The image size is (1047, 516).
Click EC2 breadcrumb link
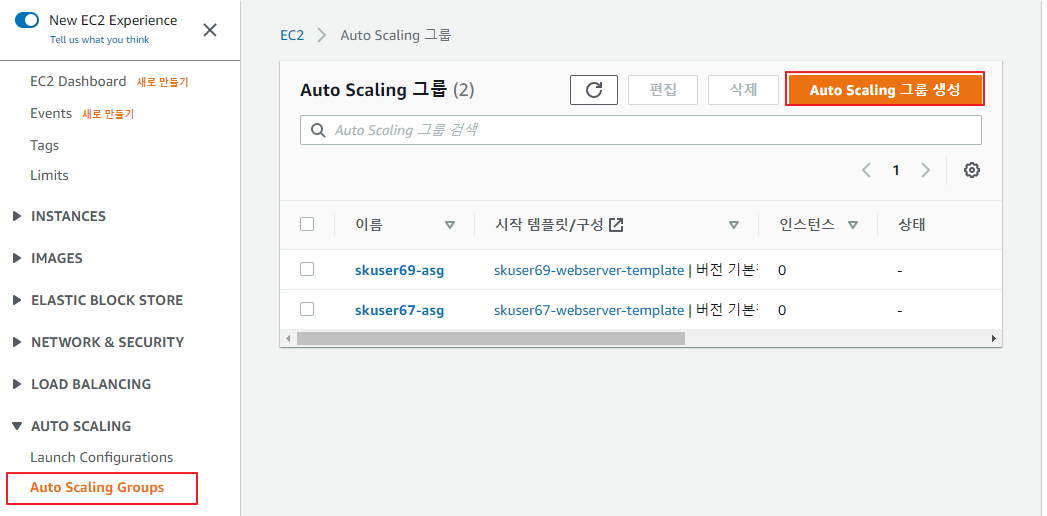click(x=292, y=35)
